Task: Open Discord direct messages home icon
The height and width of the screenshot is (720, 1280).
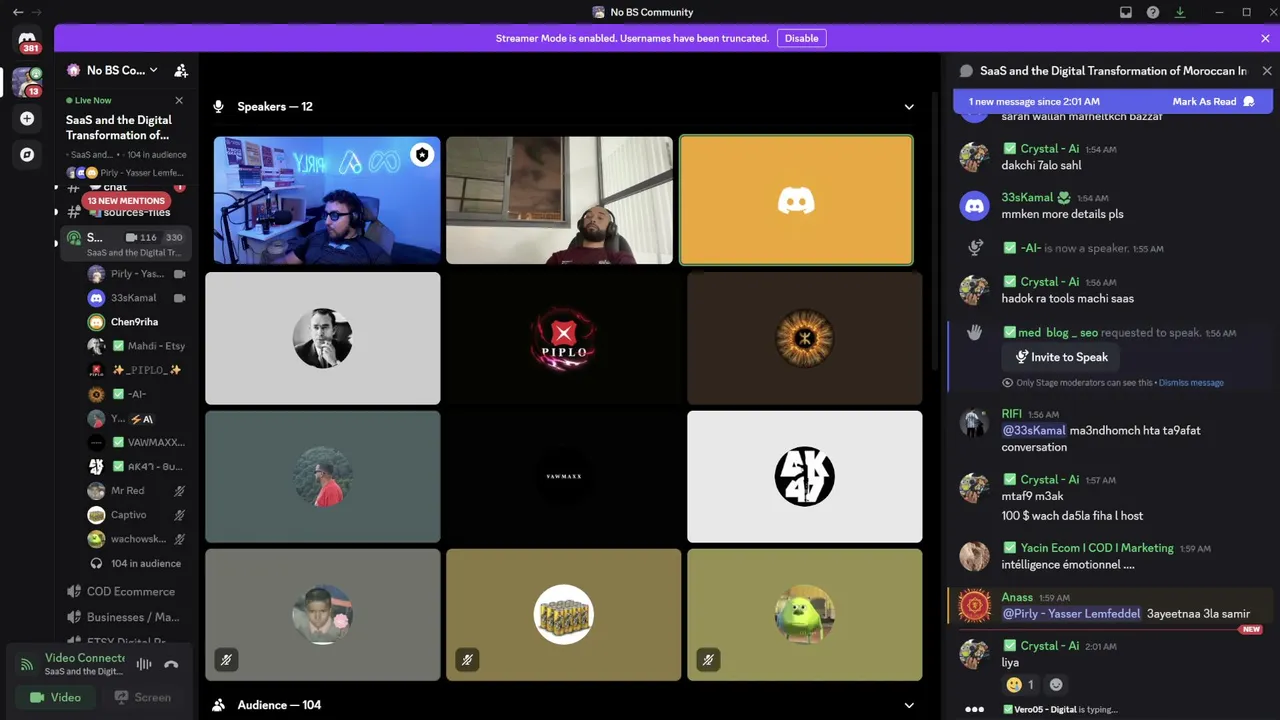Action: pos(27,41)
